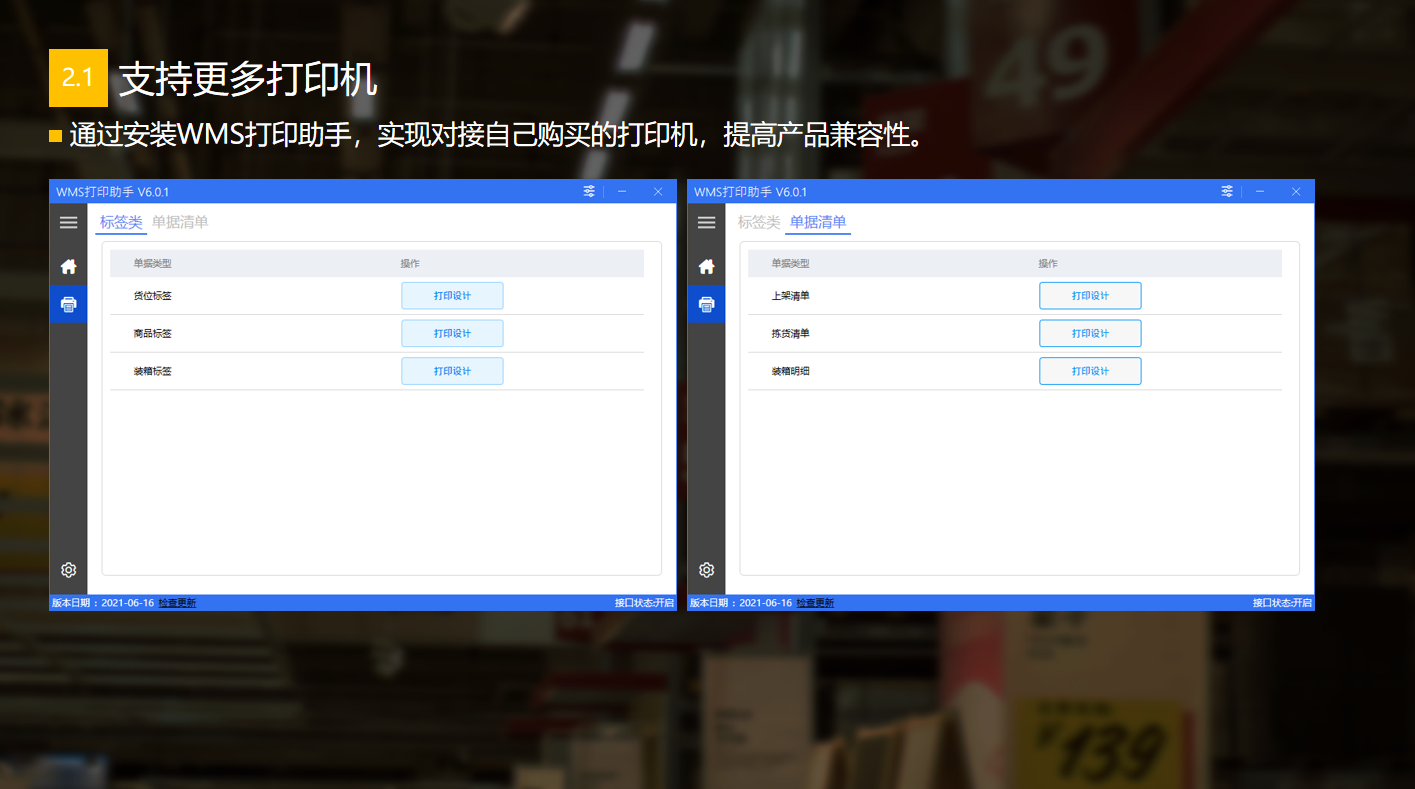The image size is (1415, 789).
Task: Open gear settings in right window sidebar
Action: tap(706, 570)
